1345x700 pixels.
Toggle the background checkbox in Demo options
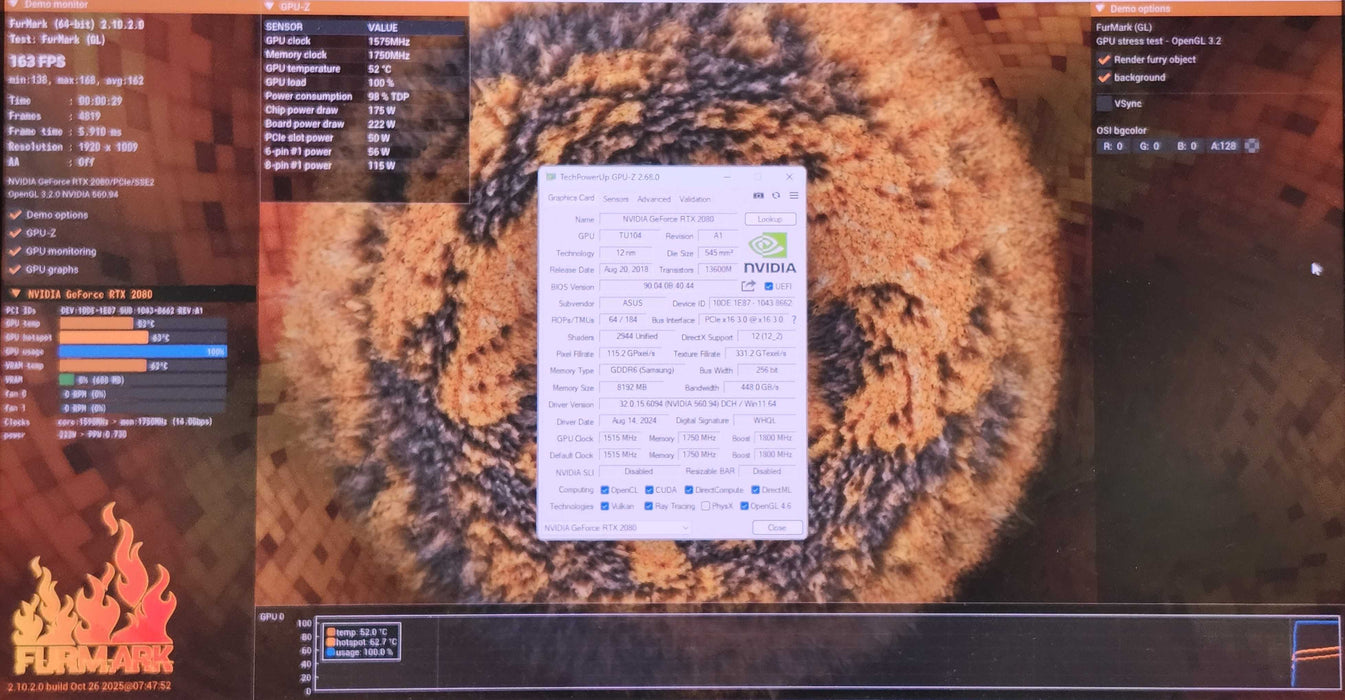1104,77
